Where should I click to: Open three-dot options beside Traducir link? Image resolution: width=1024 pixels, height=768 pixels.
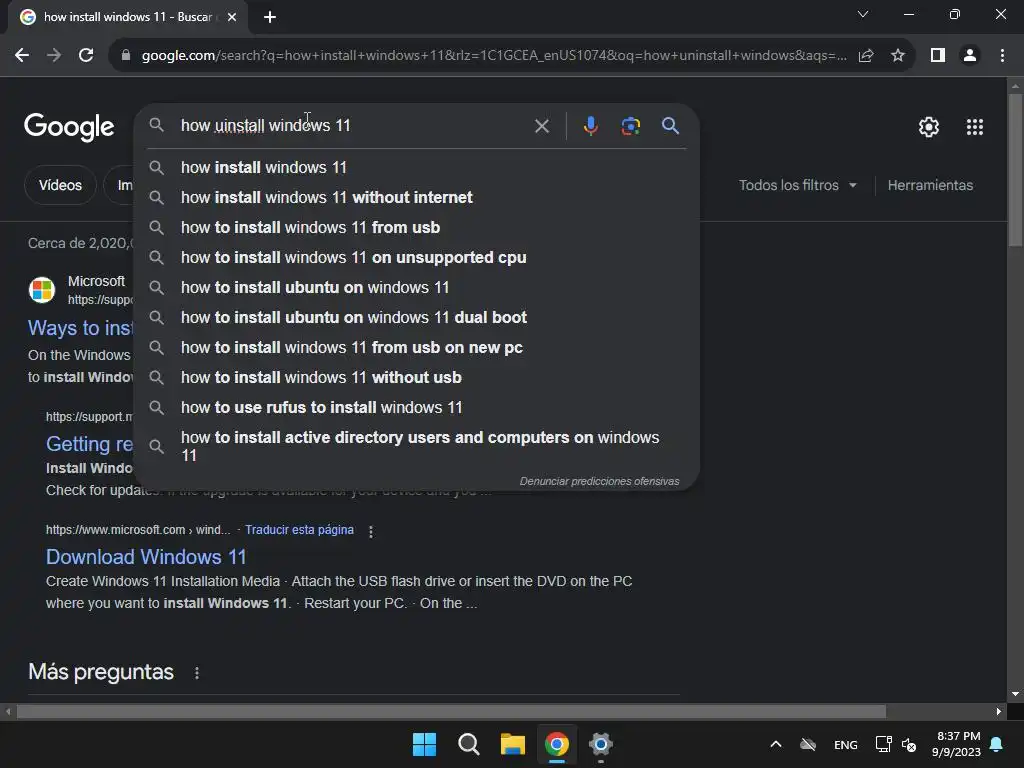(371, 532)
